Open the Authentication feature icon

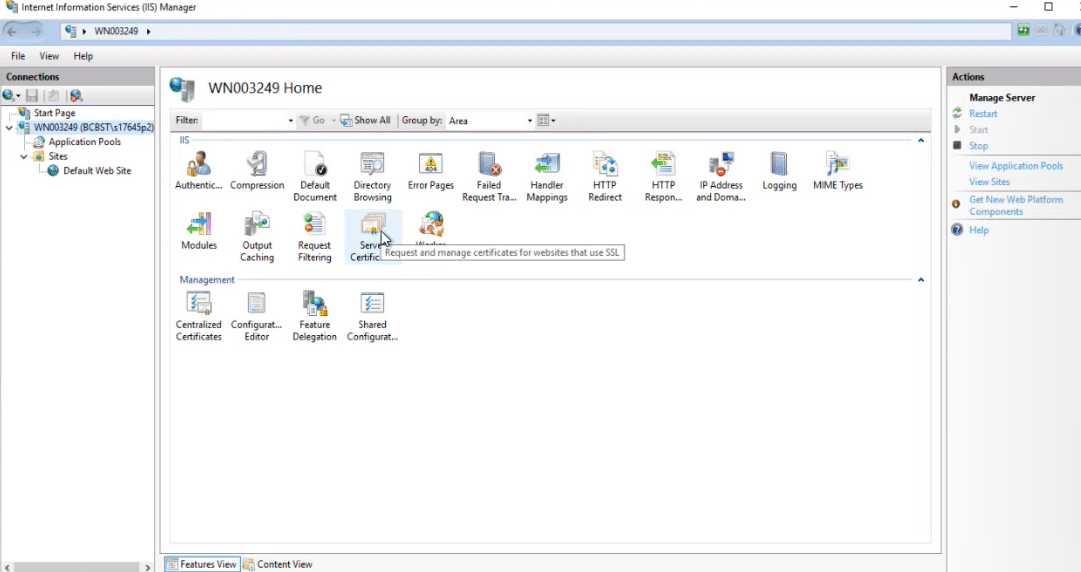click(x=198, y=166)
